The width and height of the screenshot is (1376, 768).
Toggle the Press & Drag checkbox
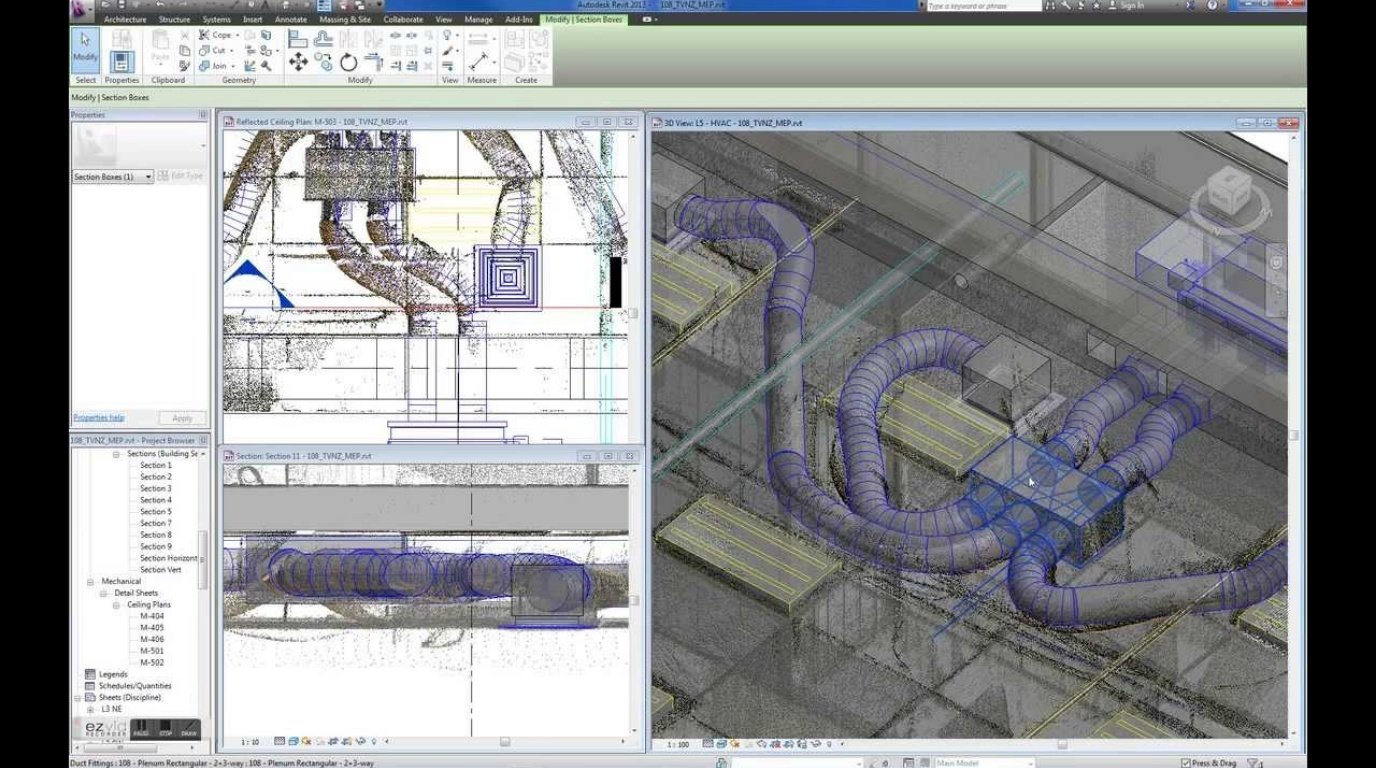(x=1187, y=763)
